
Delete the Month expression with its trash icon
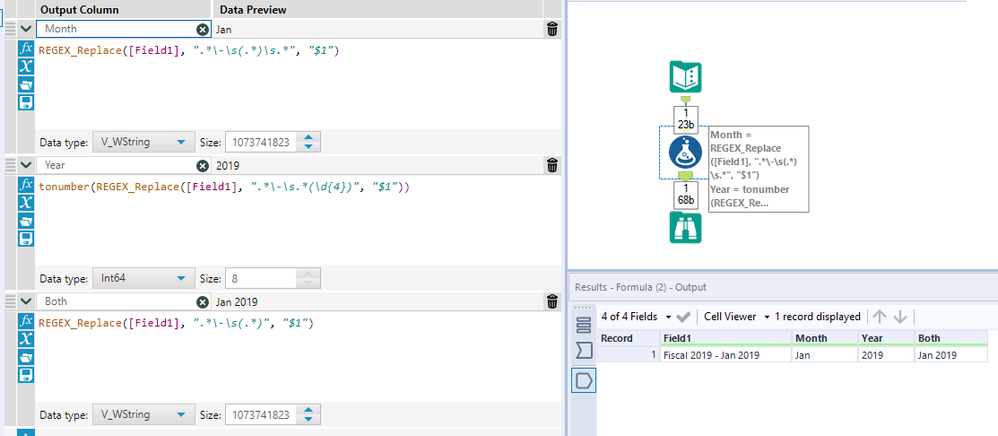coord(552,29)
